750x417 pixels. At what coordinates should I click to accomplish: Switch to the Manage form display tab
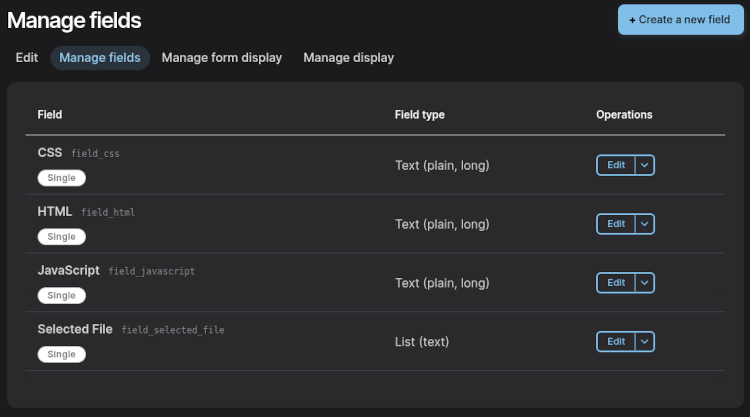click(222, 58)
